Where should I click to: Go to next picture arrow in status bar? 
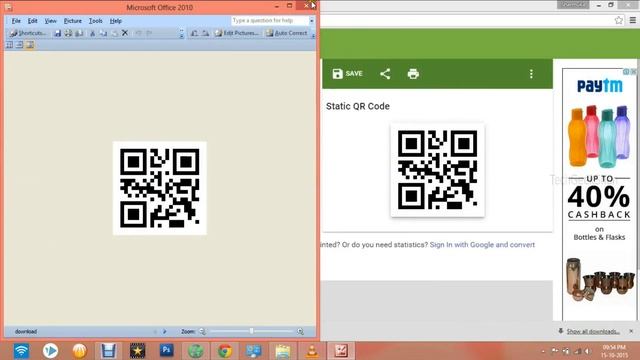click(164, 331)
